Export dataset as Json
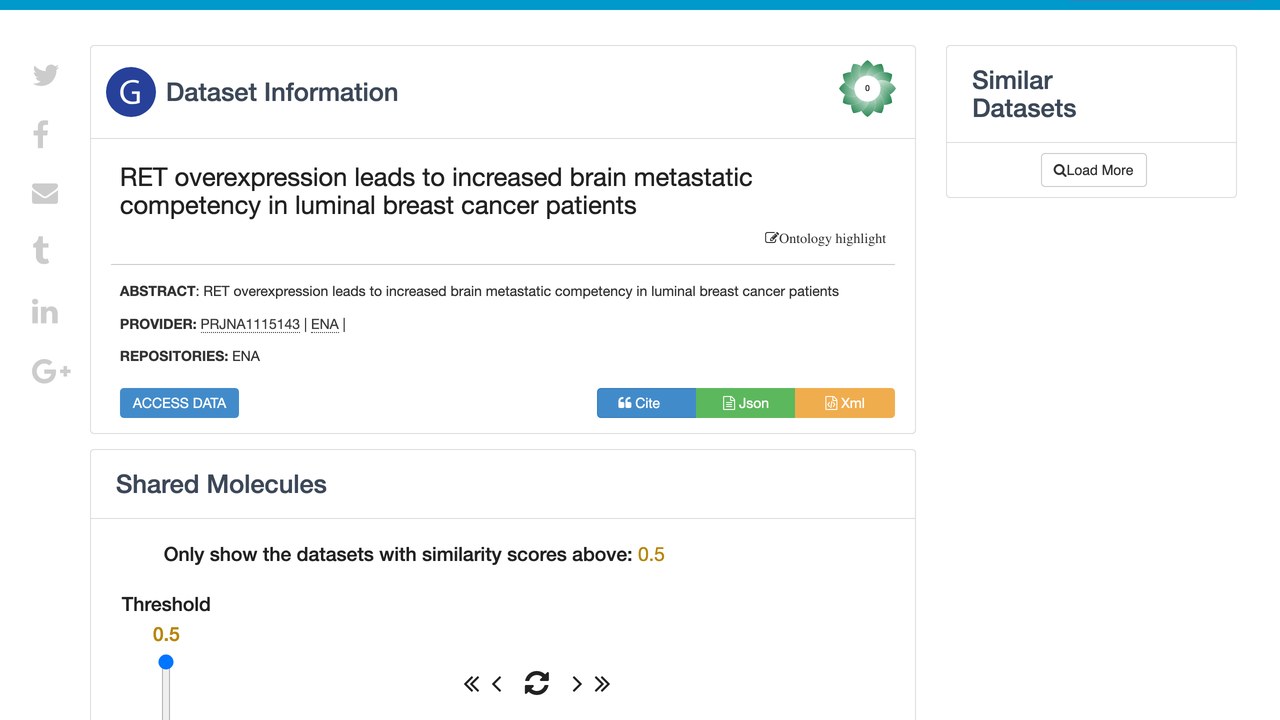The height and width of the screenshot is (720, 1280). tap(745, 403)
